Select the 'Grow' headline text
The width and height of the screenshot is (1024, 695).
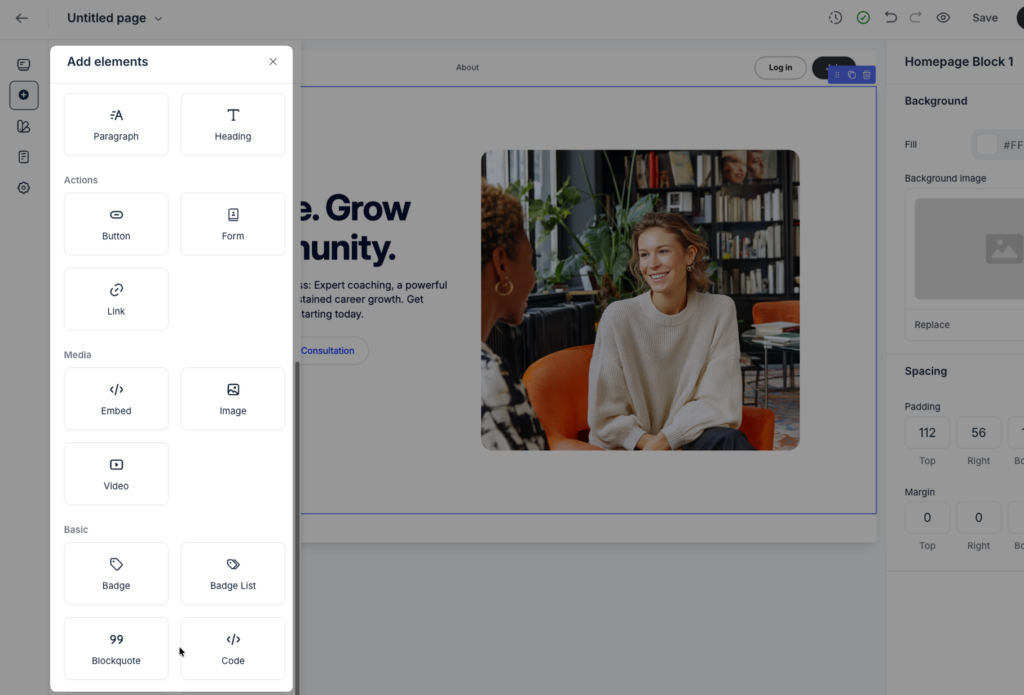coord(368,209)
